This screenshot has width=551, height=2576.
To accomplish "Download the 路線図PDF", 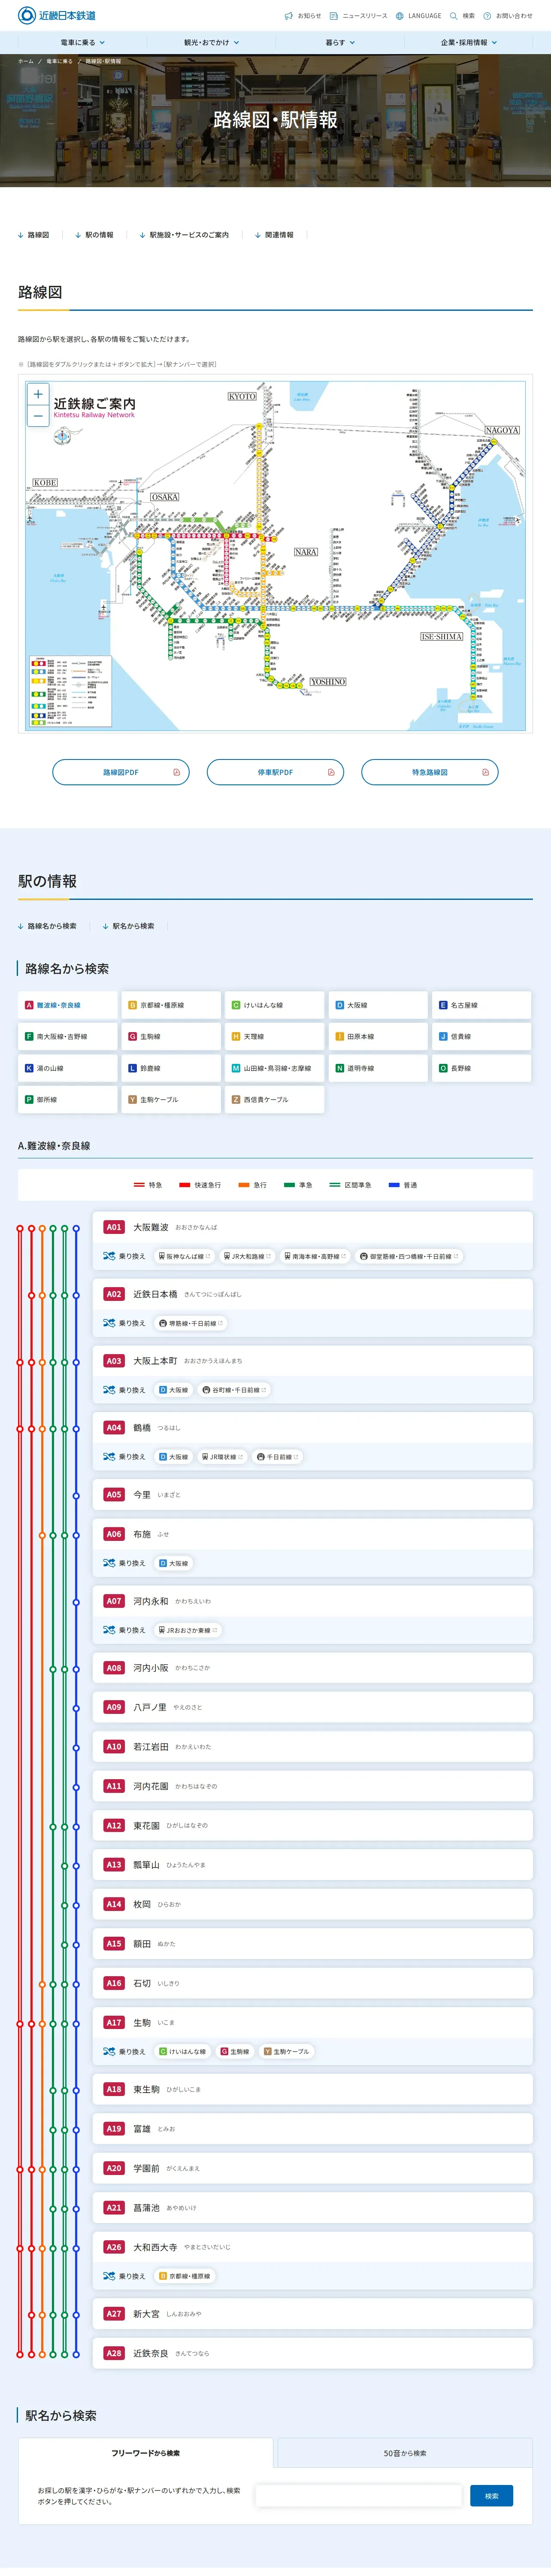I will [x=121, y=772].
